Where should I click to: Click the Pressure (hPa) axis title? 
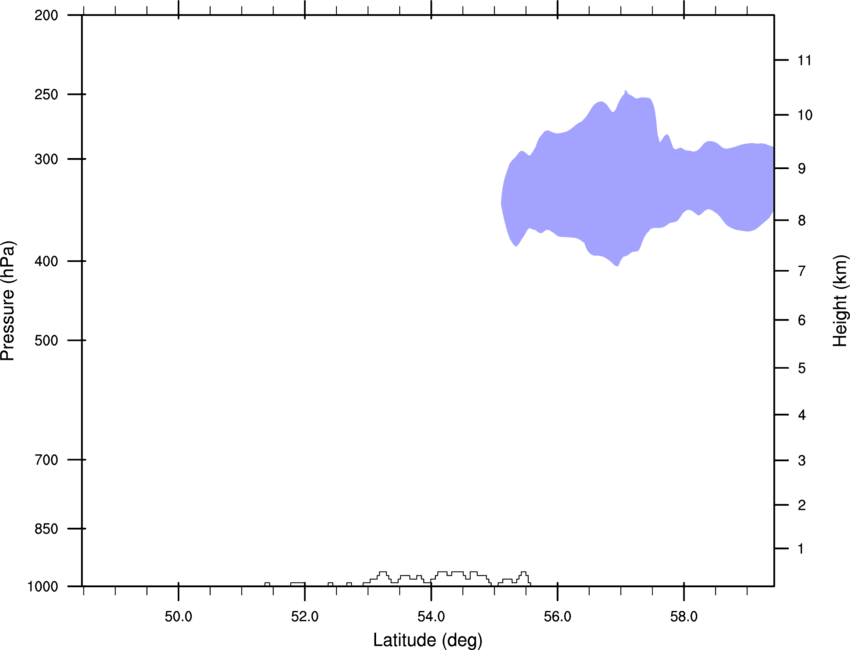pyautogui.click(x=8, y=301)
